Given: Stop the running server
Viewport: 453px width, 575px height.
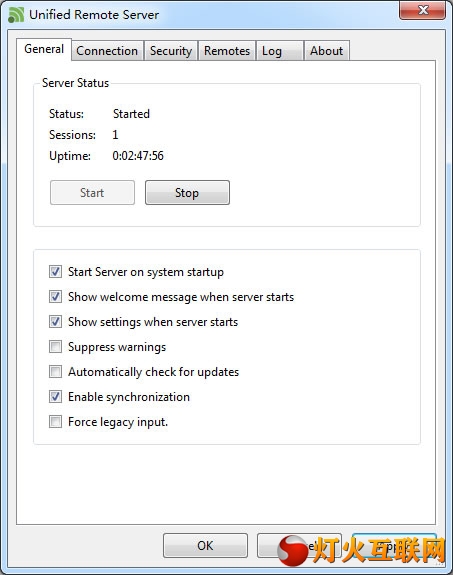Looking at the screenshot, I should (187, 193).
